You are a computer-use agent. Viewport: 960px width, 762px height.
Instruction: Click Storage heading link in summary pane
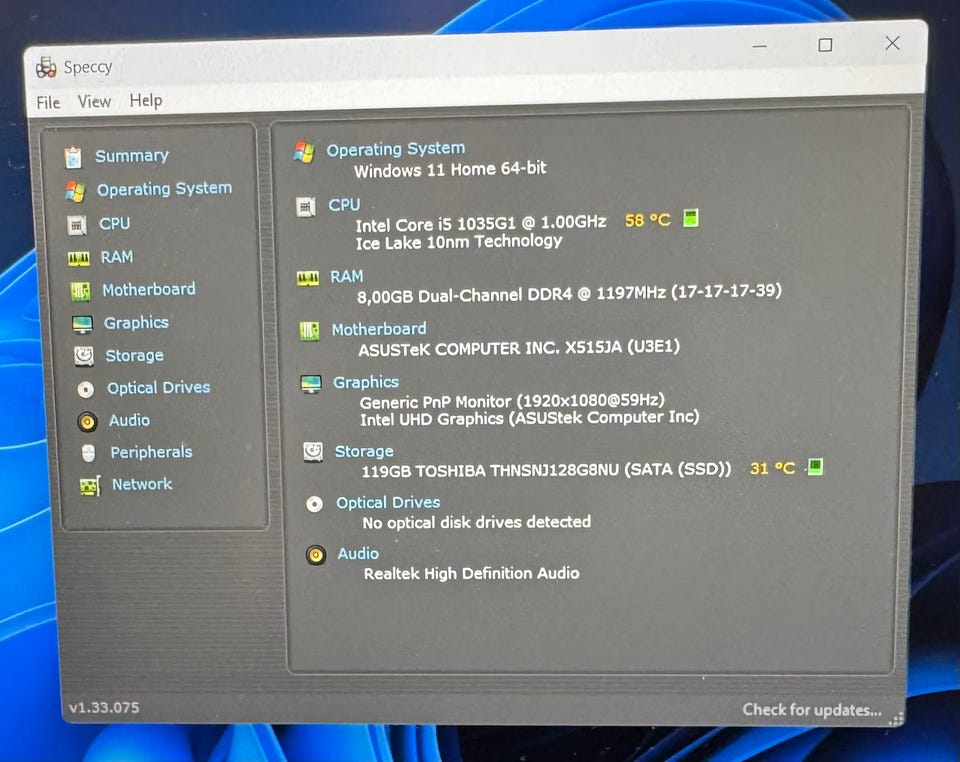[364, 451]
